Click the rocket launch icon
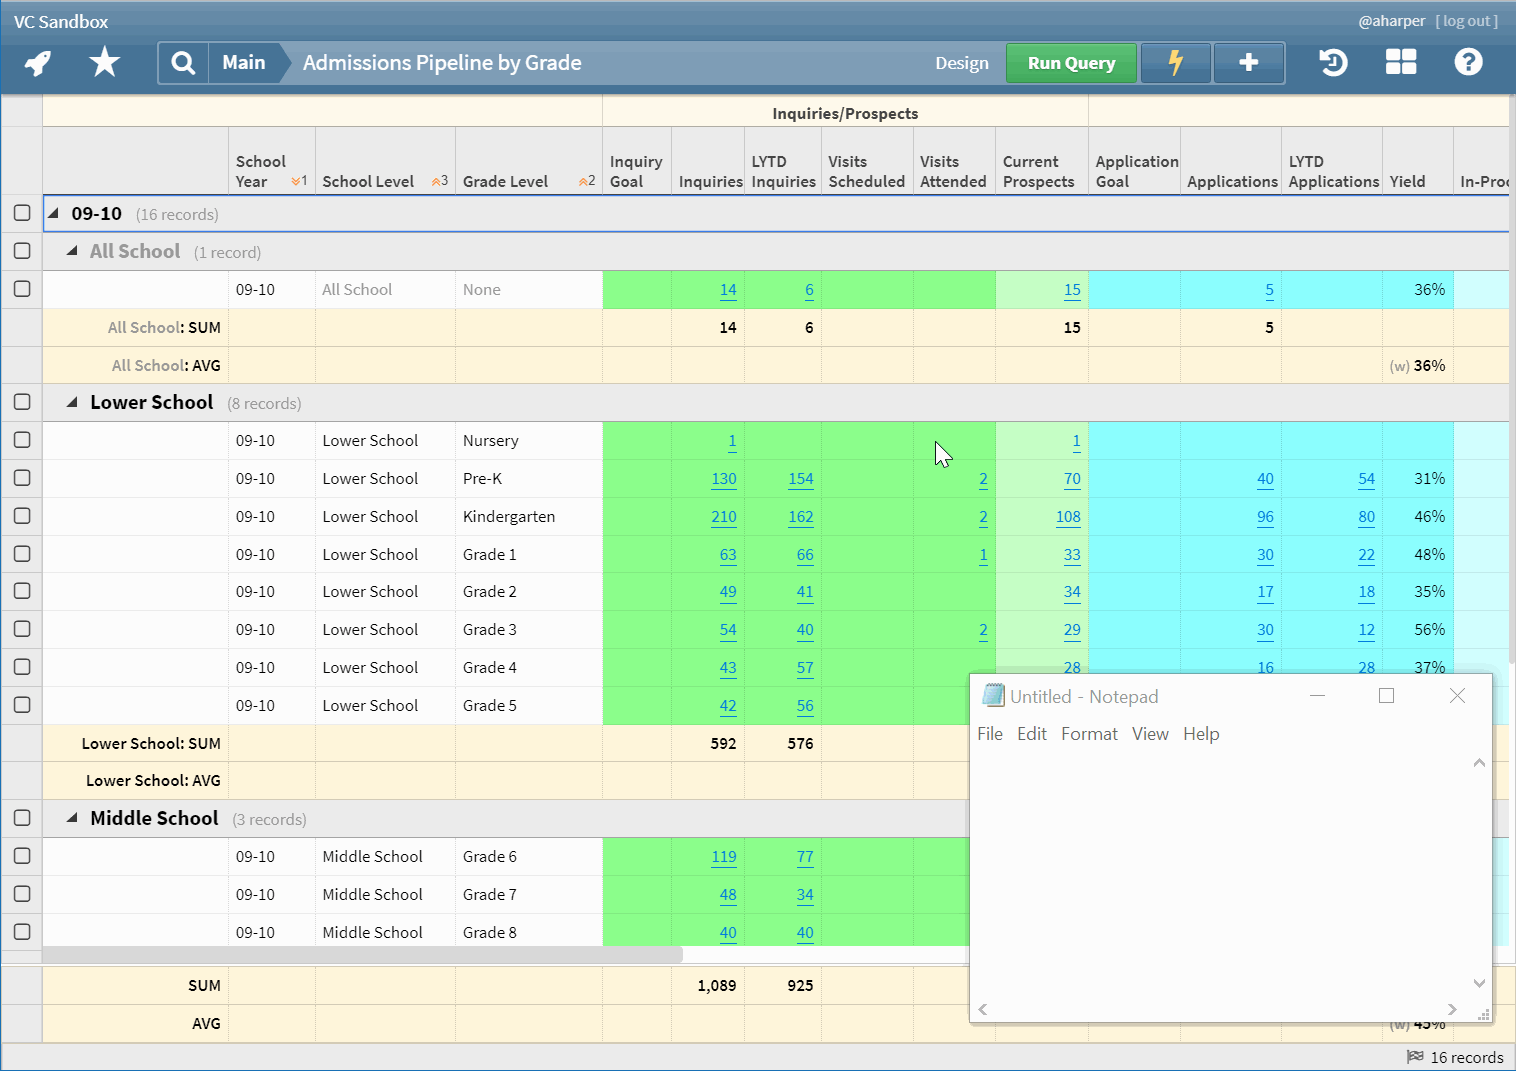 (38, 63)
